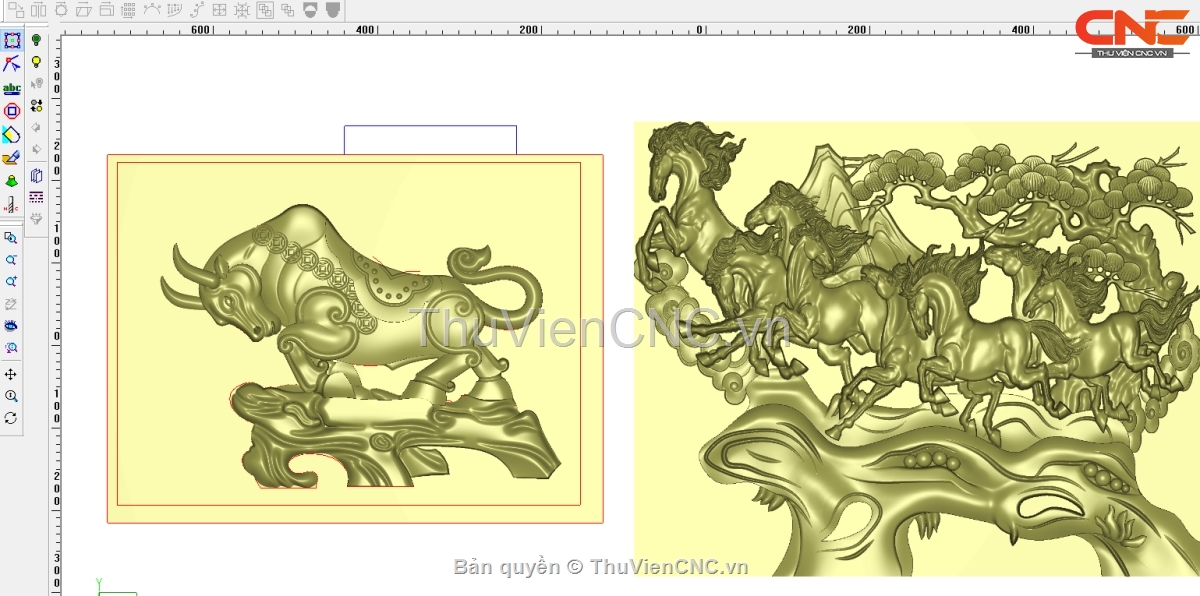Click the dotted grid array icon
1200x596 pixels.
[x=128, y=10]
